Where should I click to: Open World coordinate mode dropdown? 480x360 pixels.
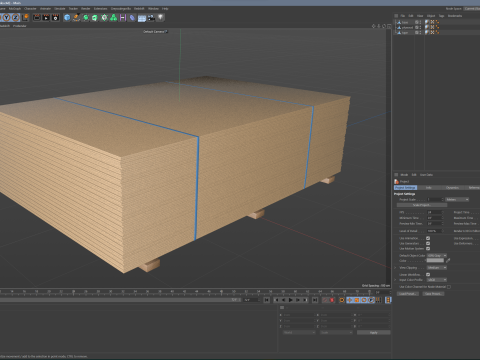299,332
